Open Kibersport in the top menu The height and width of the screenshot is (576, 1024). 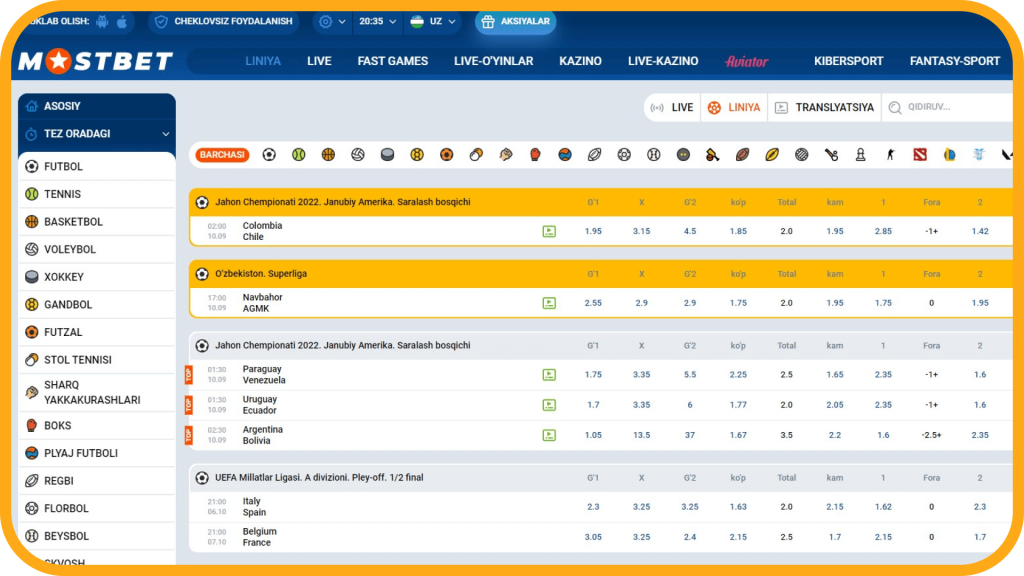[848, 61]
